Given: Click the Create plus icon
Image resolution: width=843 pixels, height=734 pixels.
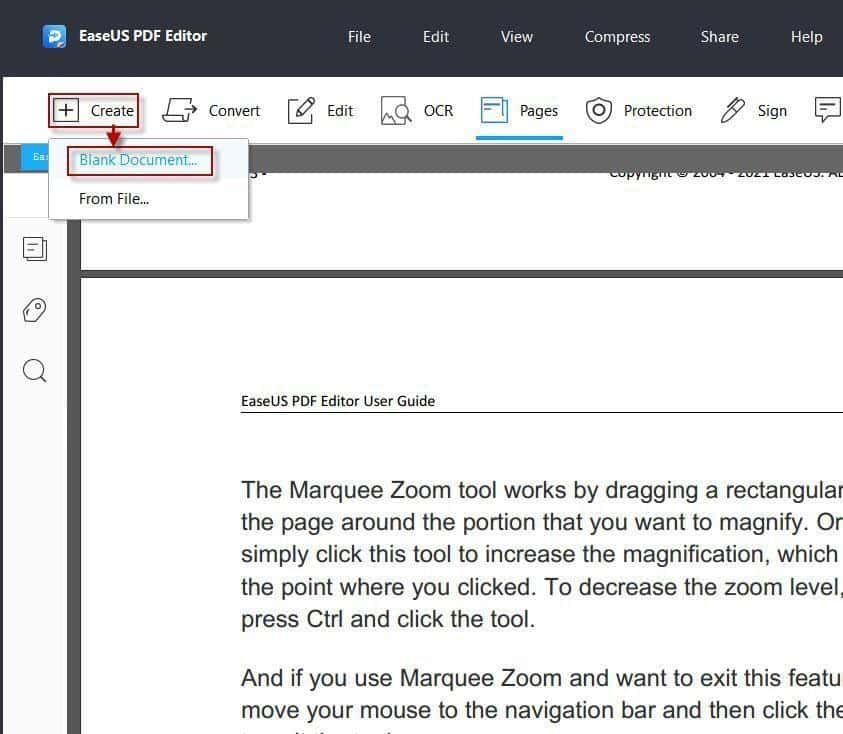Looking at the screenshot, I should coord(66,110).
